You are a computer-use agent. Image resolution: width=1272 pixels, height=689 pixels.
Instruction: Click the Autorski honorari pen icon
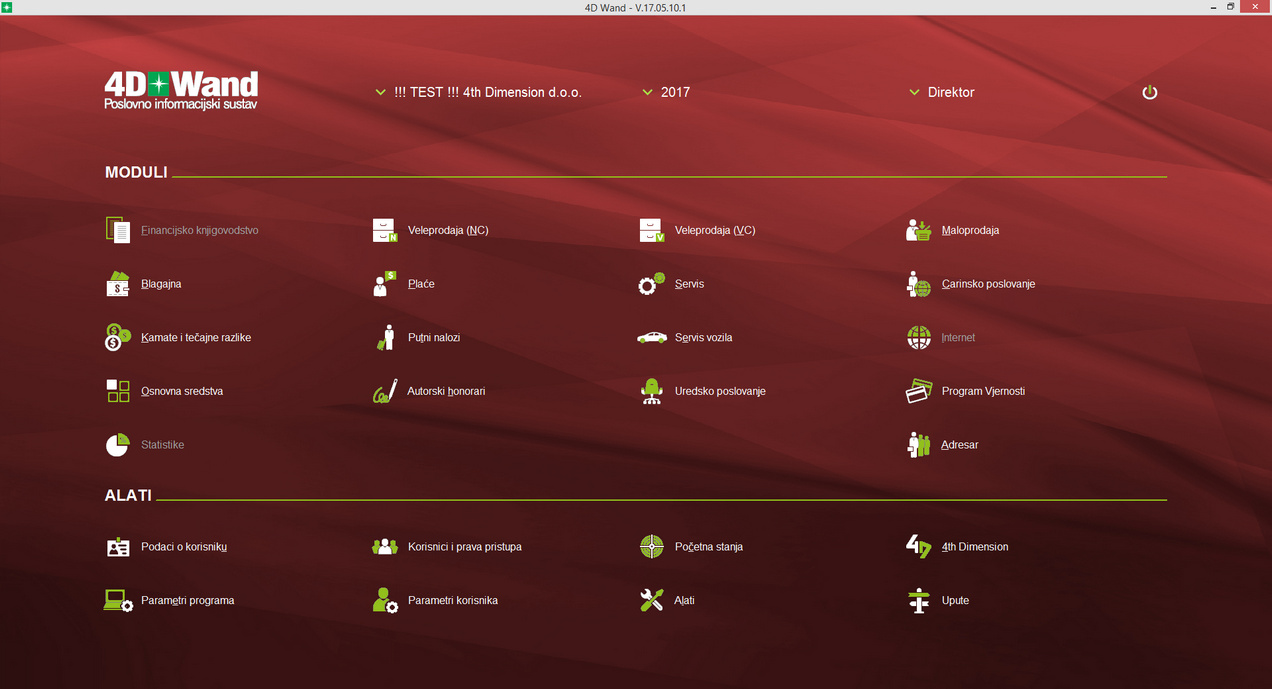[x=385, y=391]
